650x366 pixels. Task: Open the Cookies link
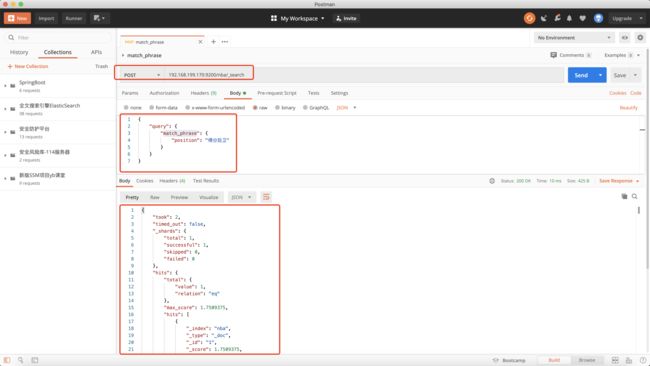617,93
